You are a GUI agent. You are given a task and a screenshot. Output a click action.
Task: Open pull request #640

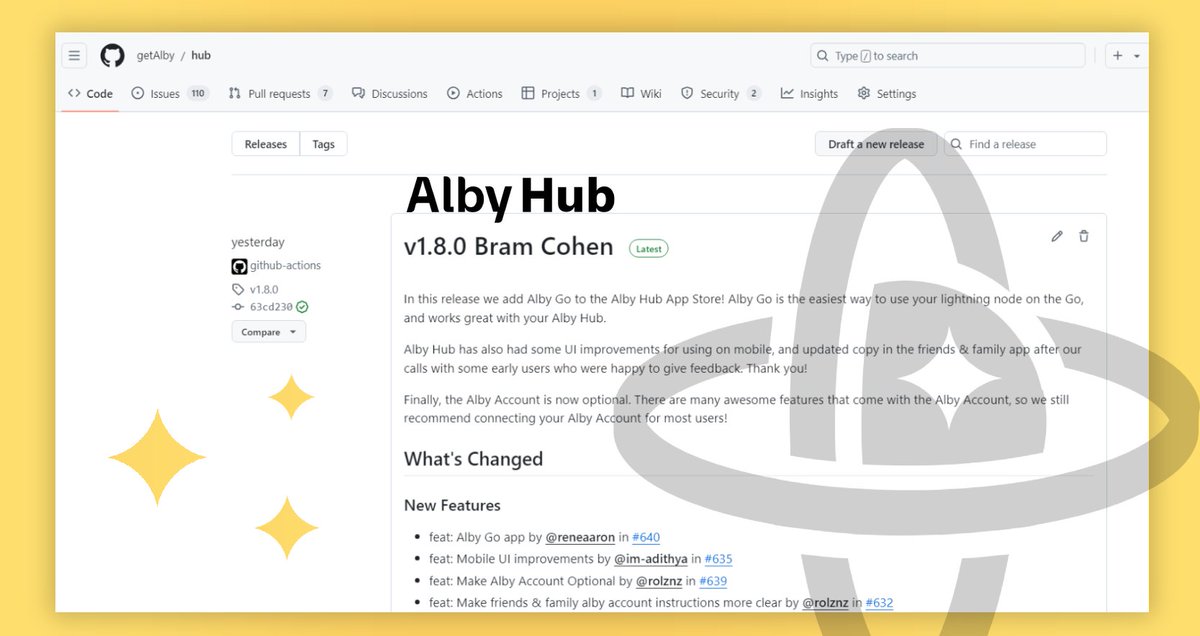pos(646,537)
